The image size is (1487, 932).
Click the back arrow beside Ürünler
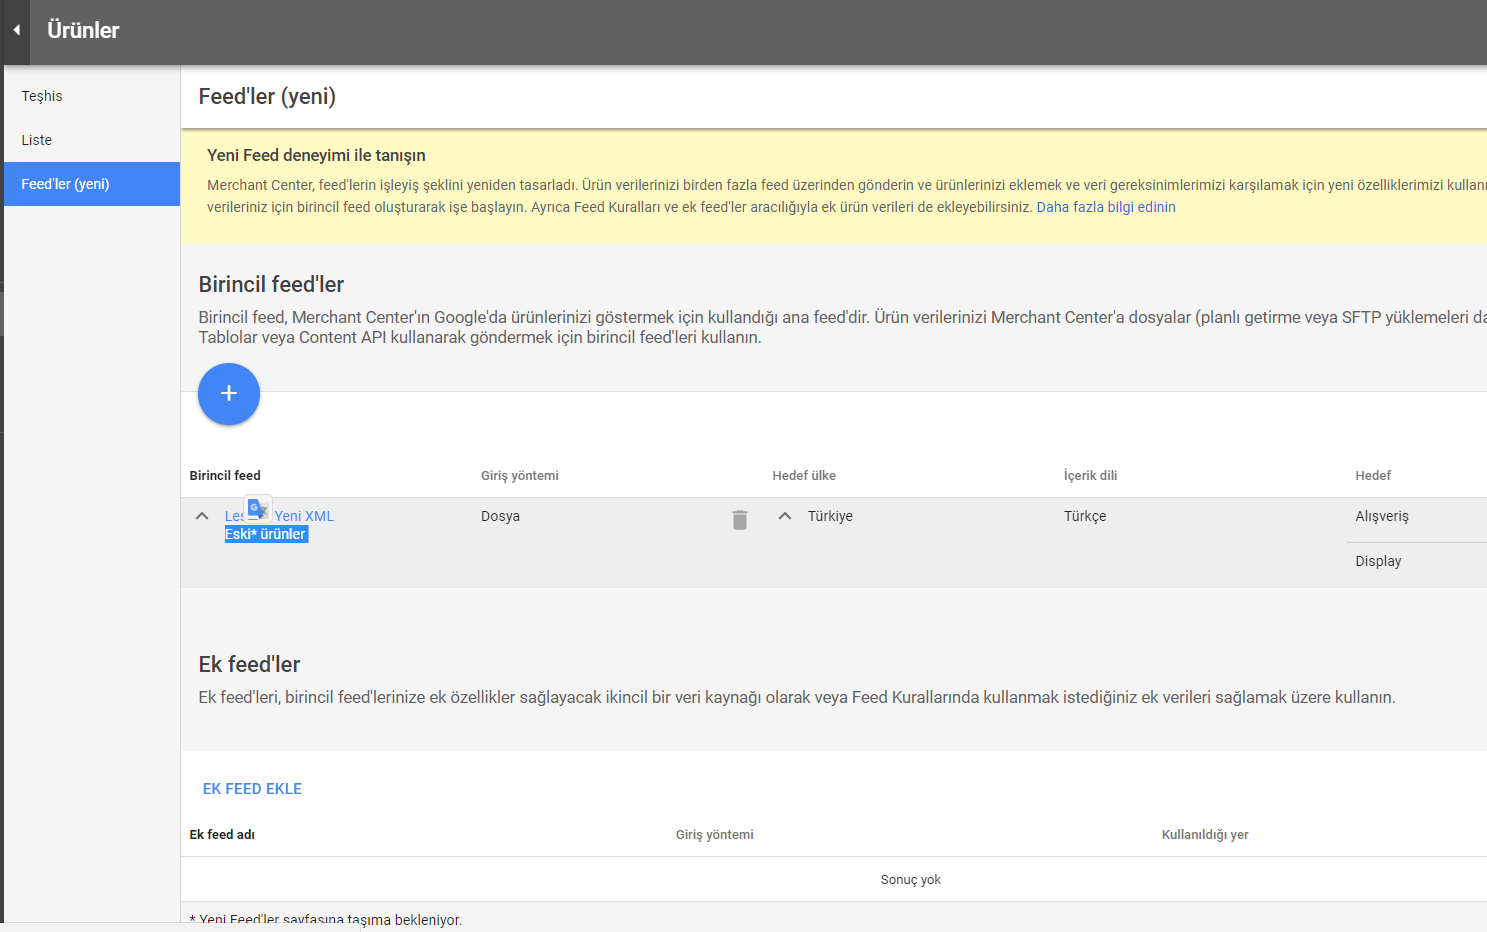16,30
